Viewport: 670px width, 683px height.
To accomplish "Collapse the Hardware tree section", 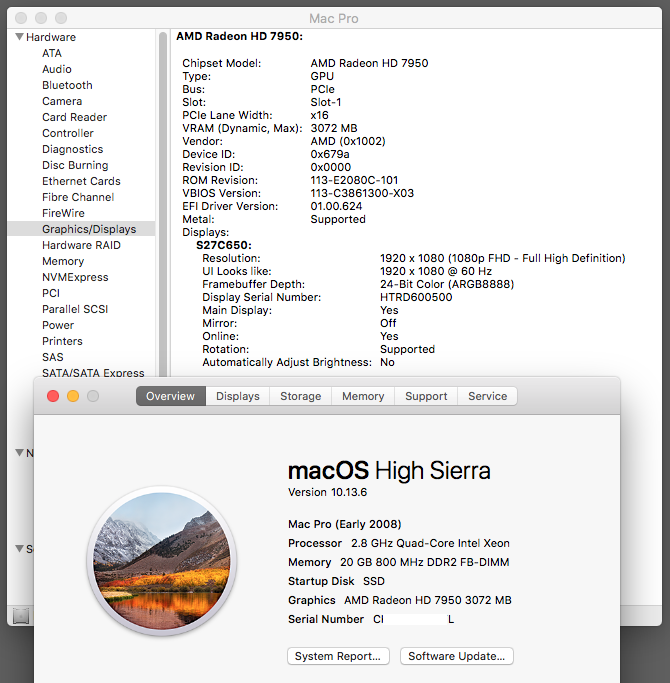I will pyautogui.click(x=20, y=37).
